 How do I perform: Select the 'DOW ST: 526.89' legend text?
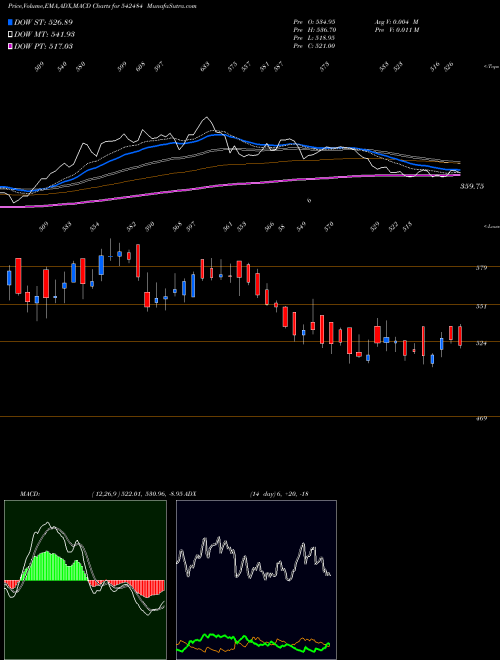point(43,22)
